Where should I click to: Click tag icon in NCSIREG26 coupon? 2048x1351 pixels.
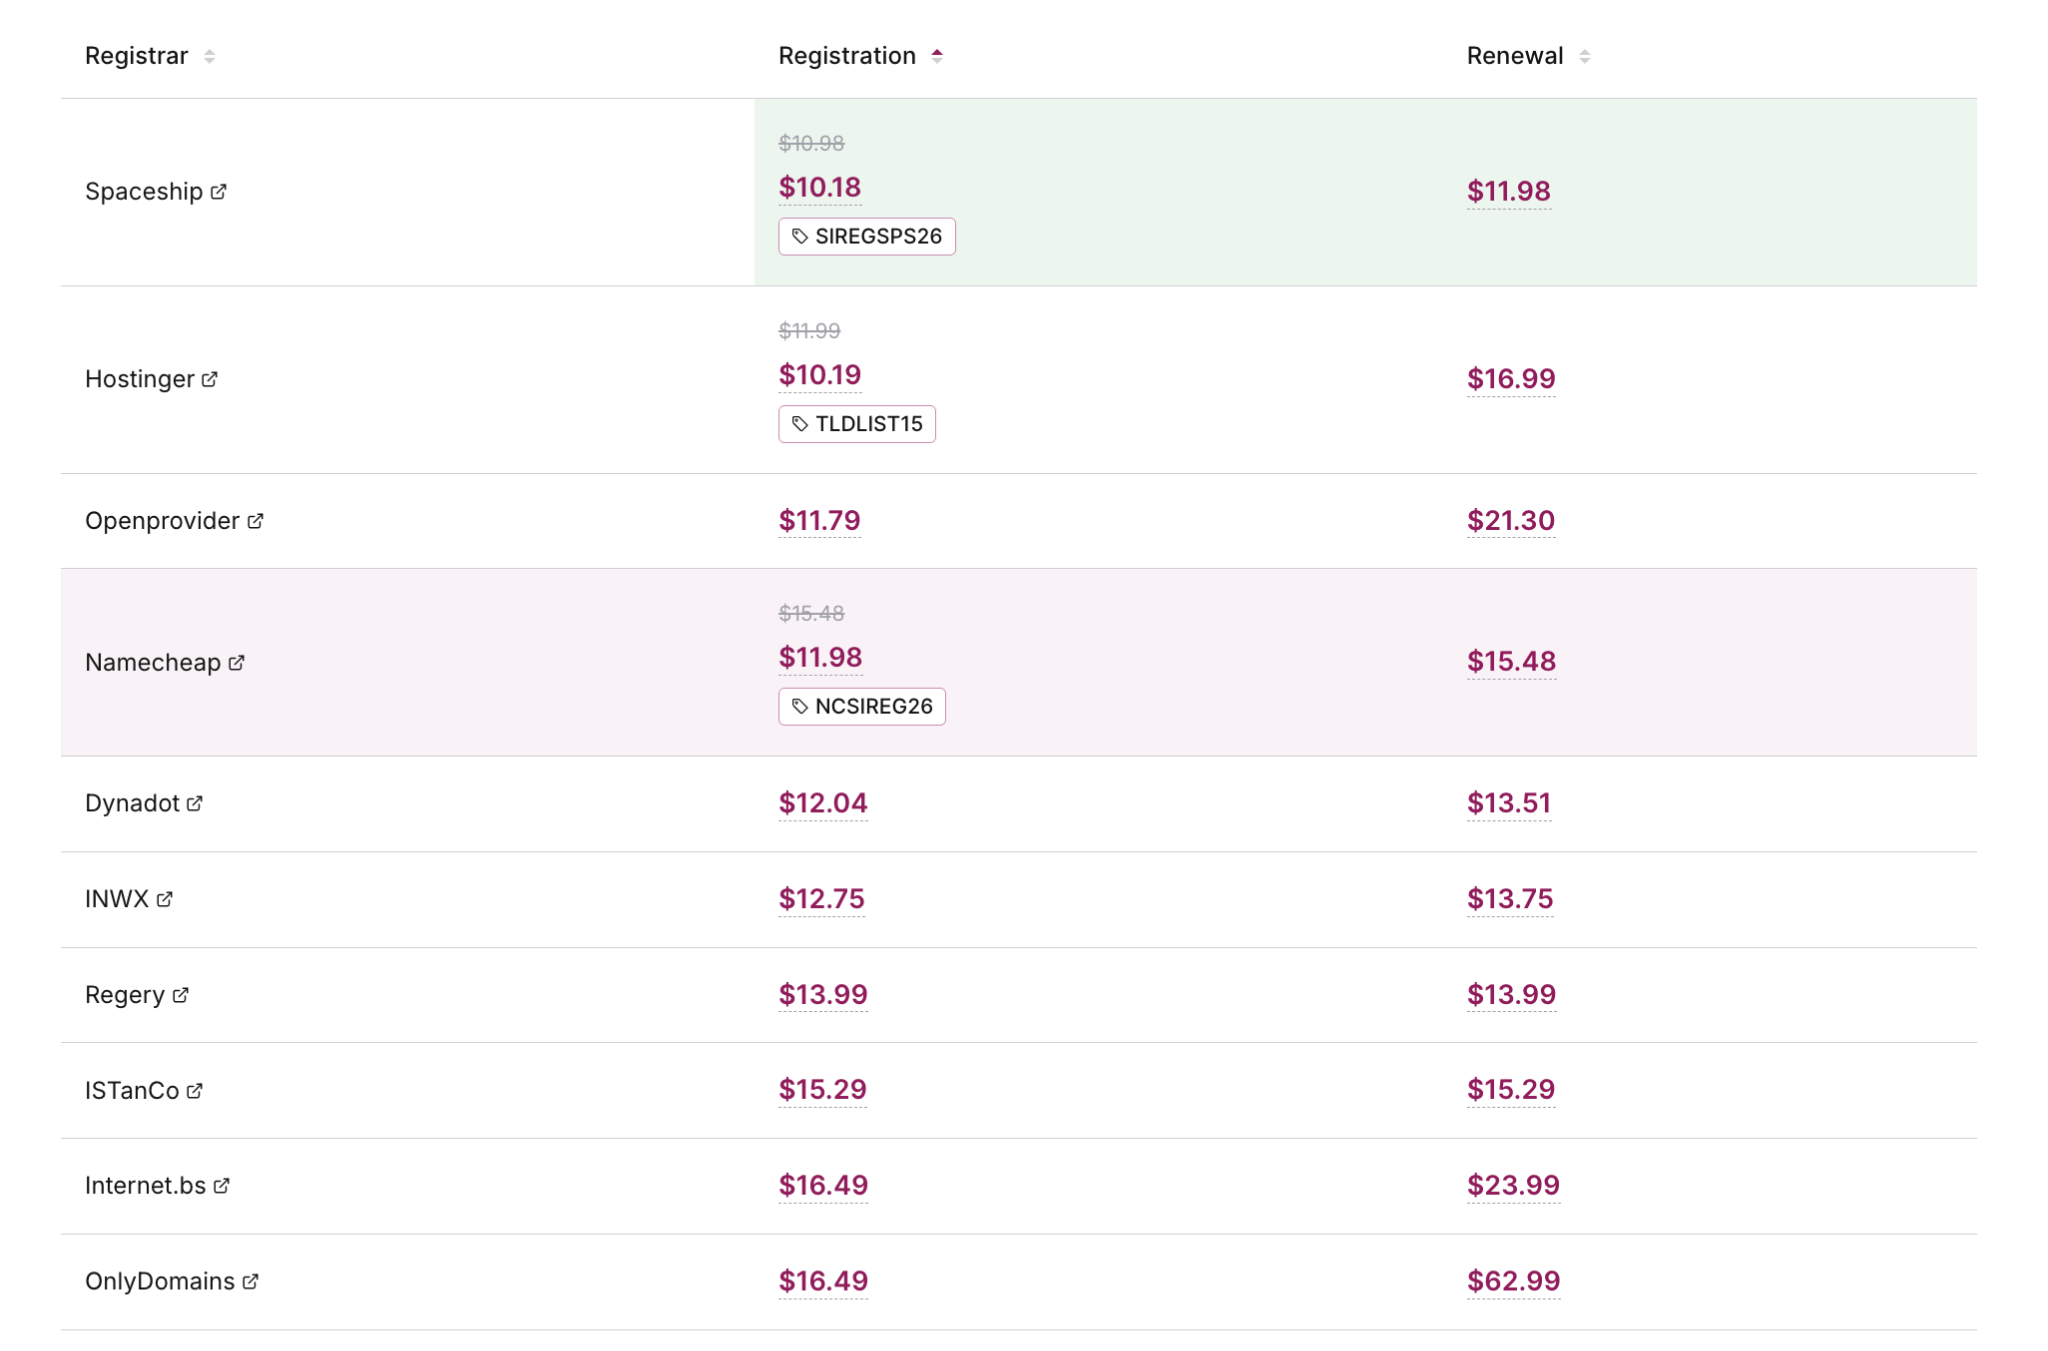(800, 706)
